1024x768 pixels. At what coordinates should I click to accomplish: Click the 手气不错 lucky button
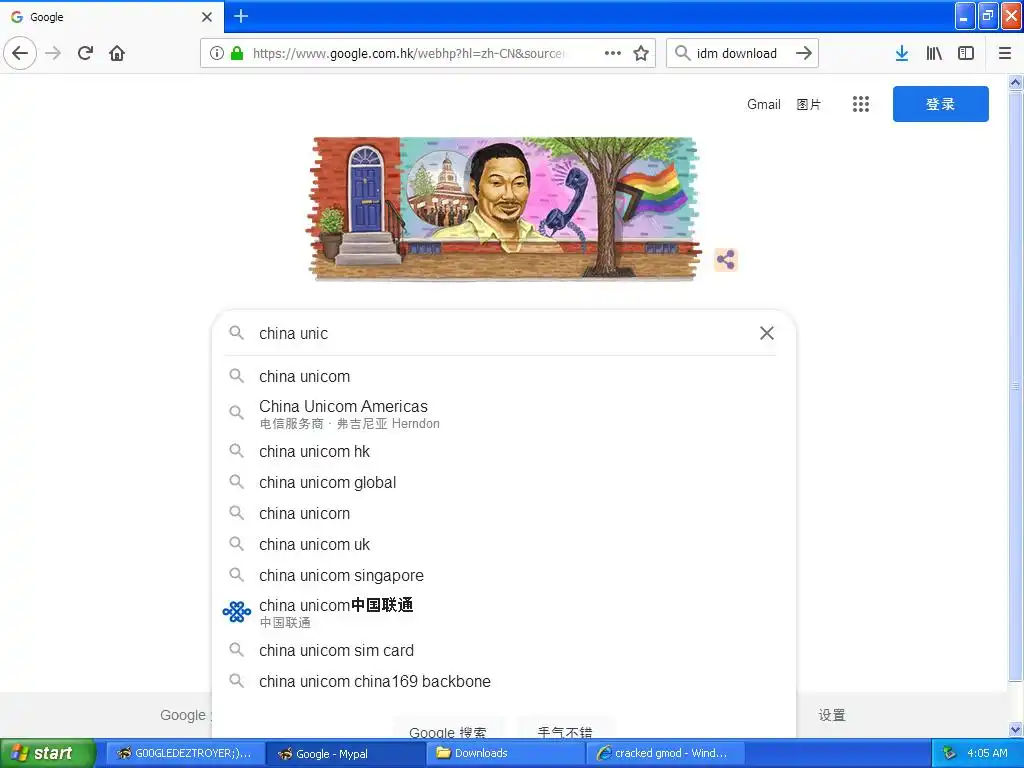(565, 730)
